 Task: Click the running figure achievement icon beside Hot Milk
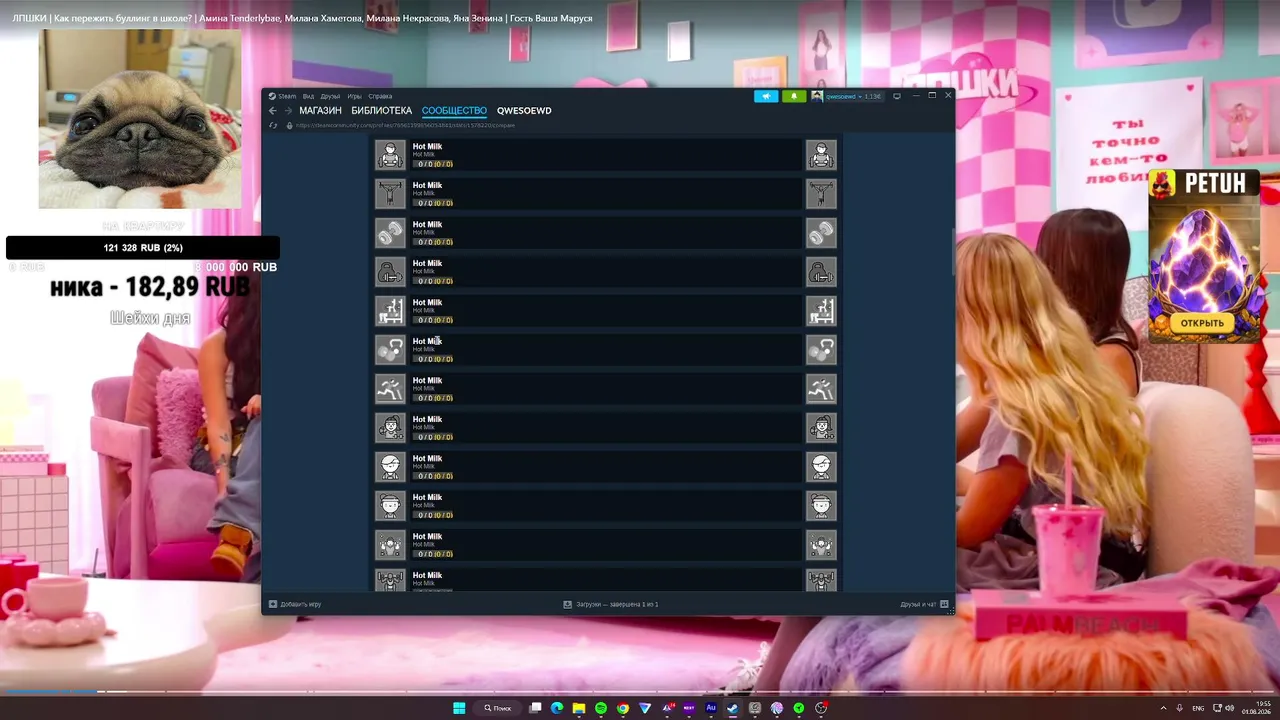tap(390, 389)
